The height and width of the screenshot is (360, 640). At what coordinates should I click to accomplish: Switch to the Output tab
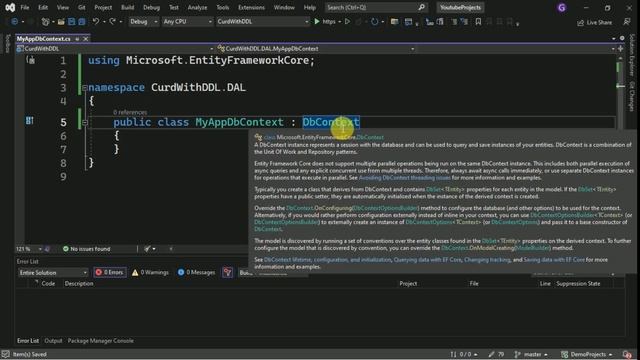tap(53, 340)
